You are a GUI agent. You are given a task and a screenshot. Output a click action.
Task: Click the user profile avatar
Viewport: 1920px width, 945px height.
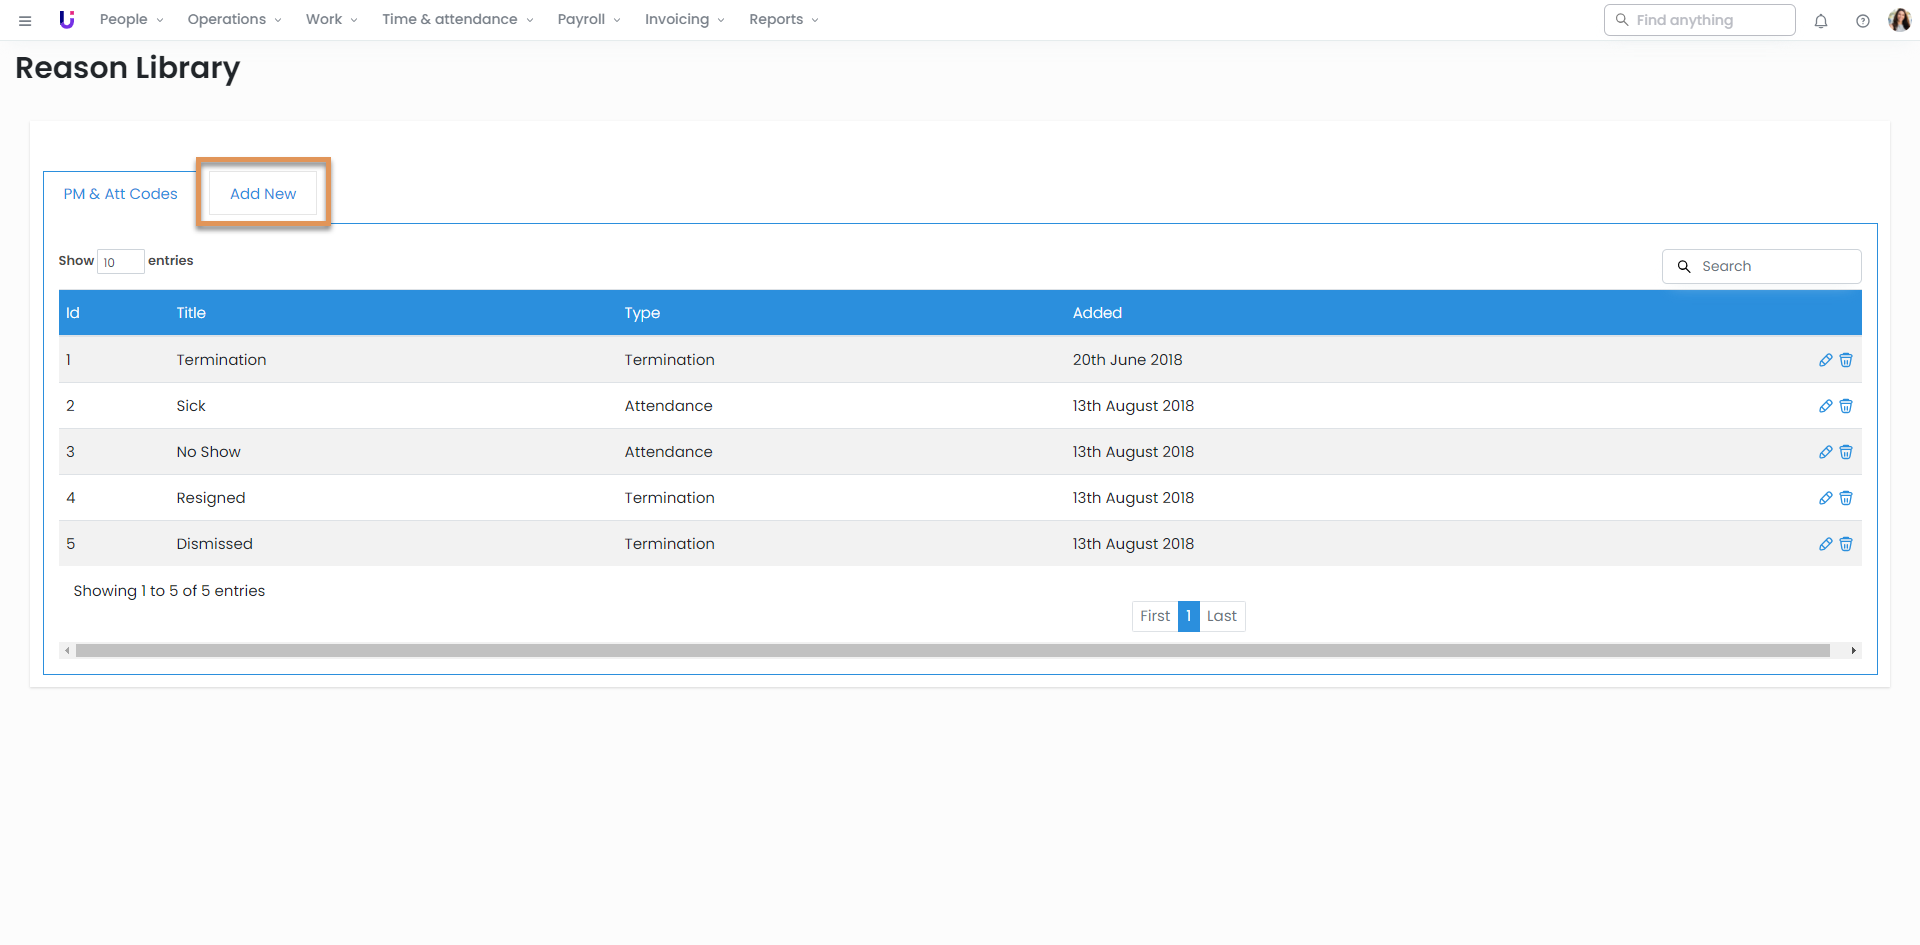pos(1899,20)
